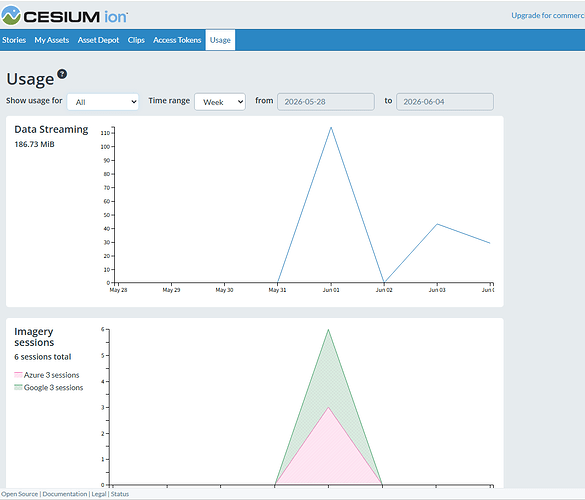Viewport: 585px width, 500px height.
Task: Click the Google green legend swatch
Action: 18,387
